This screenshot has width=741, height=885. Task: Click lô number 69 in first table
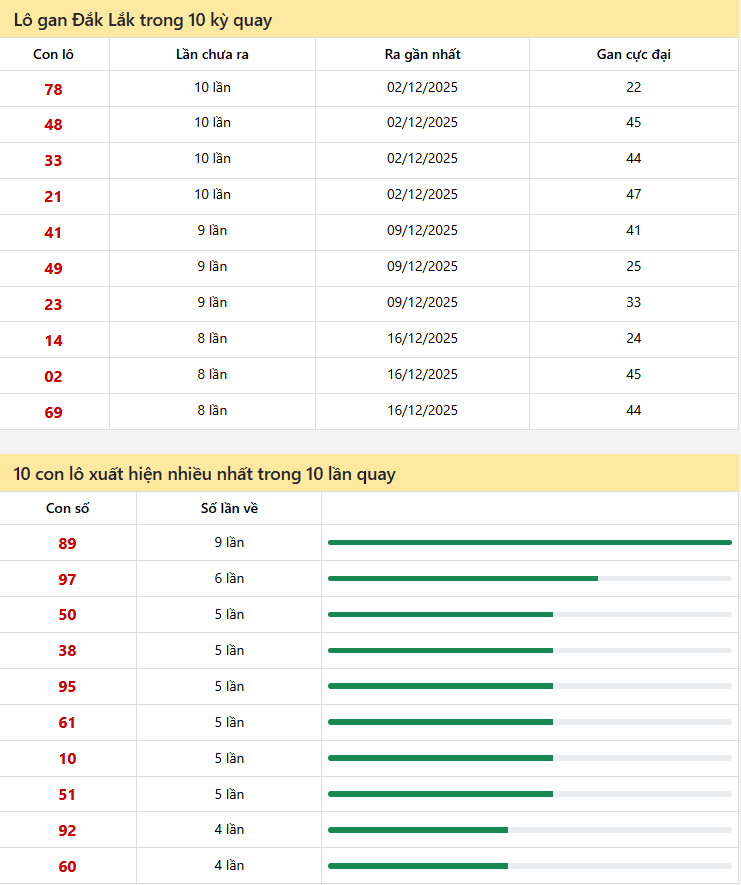pos(53,412)
